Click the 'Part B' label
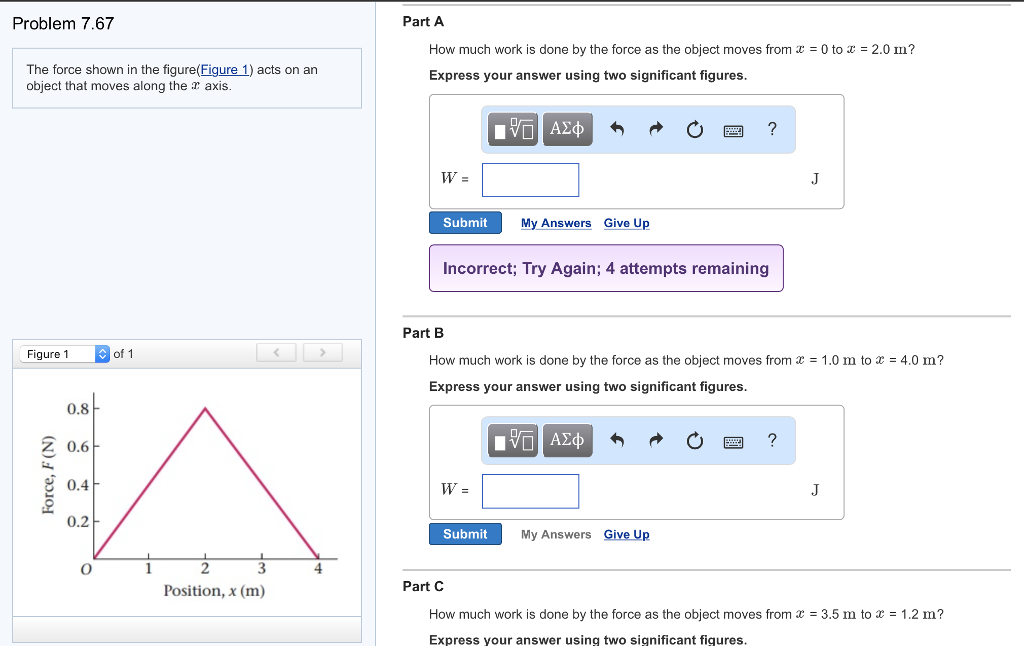The height and width of the screenshot is (646, 1024). pos(423,333)
